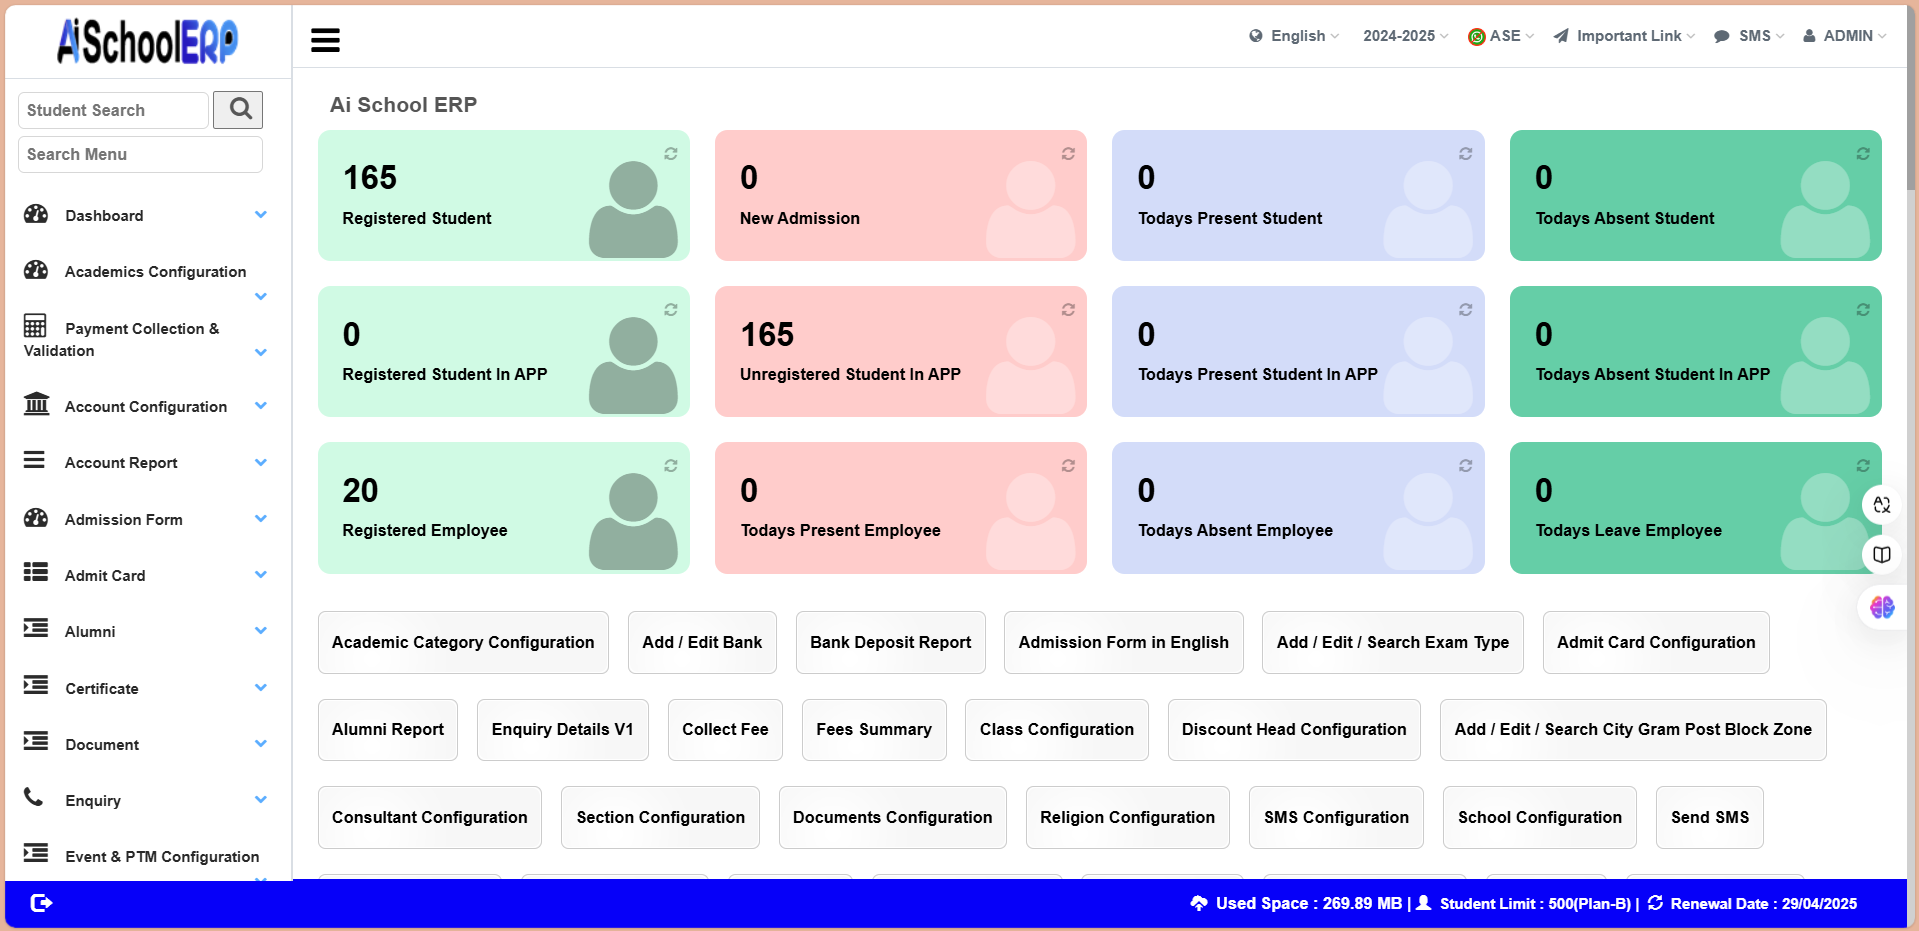
Task: Click the logout icon in bottom bar
Action: tap(41, 903)
